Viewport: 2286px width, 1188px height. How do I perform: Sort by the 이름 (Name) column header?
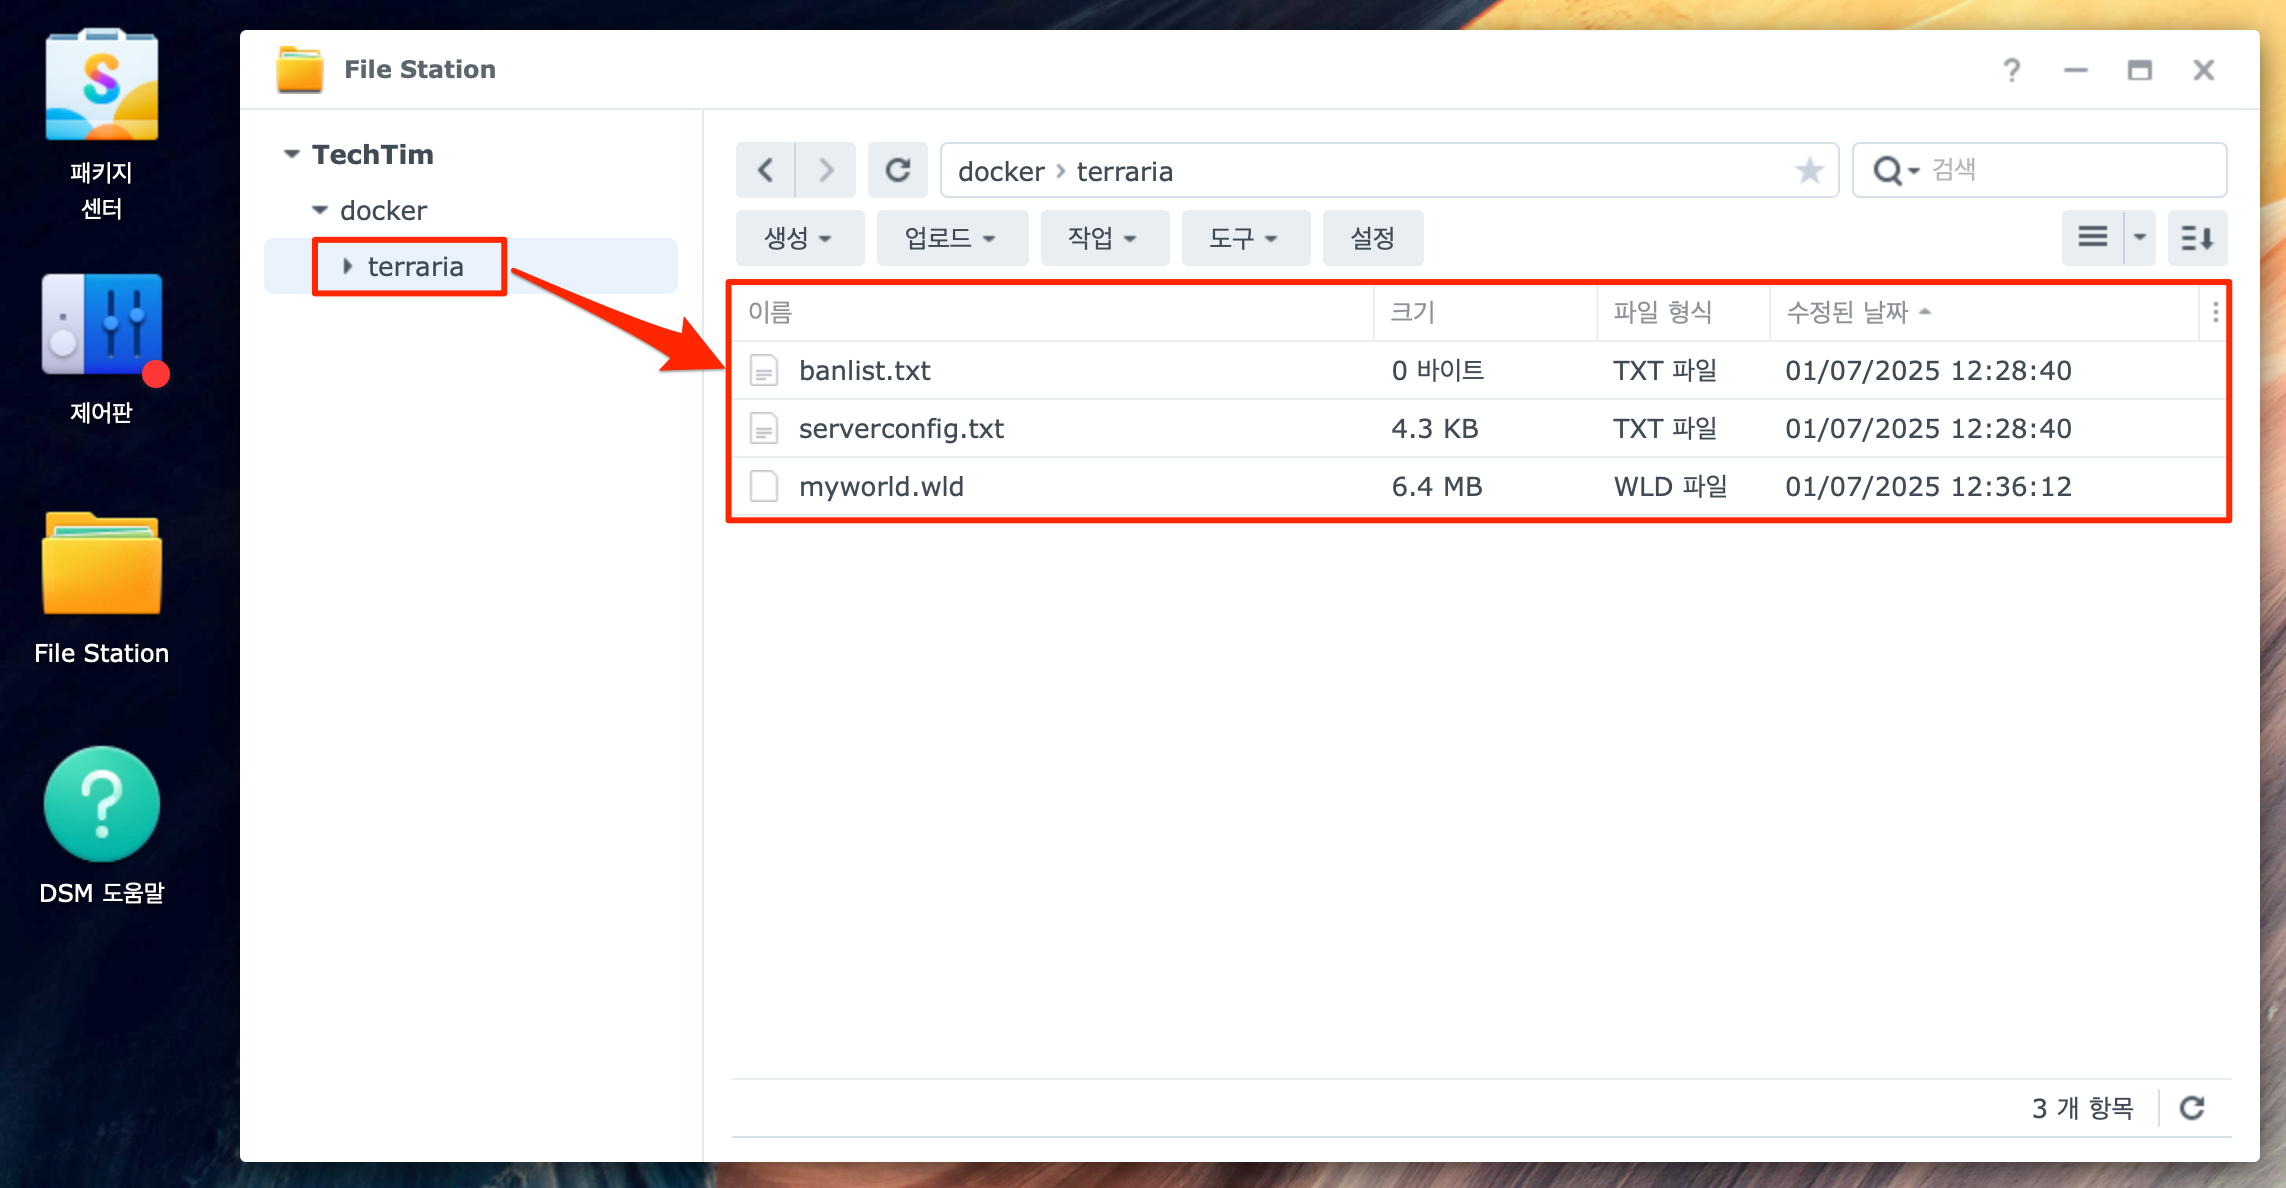click(x=1053, y=313)
